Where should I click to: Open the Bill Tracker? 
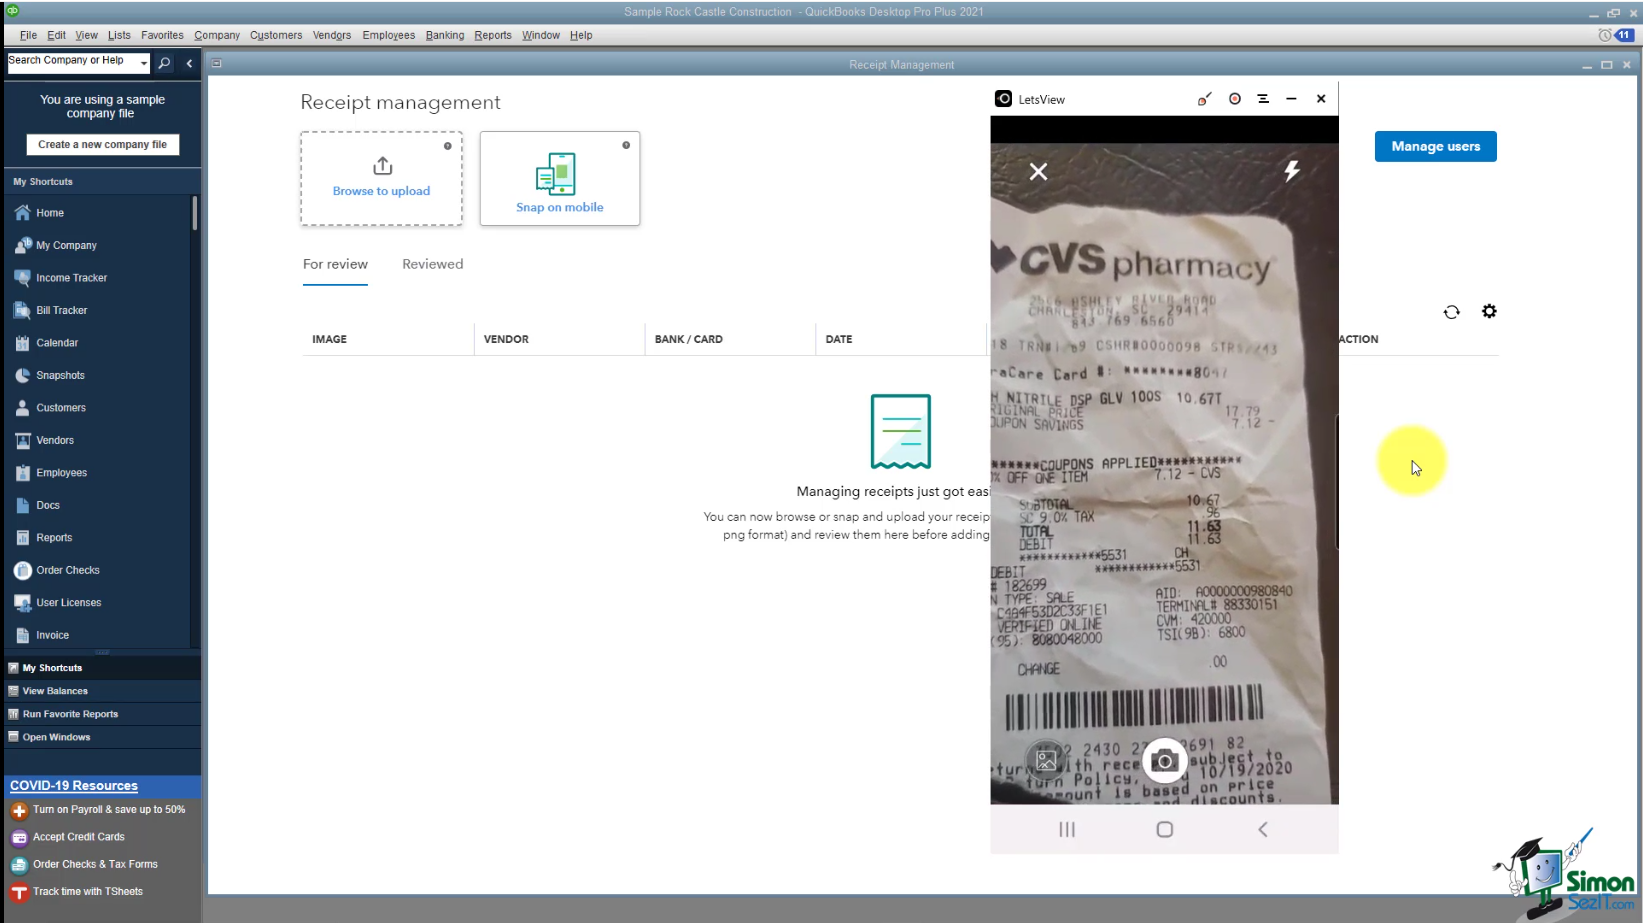60,310
